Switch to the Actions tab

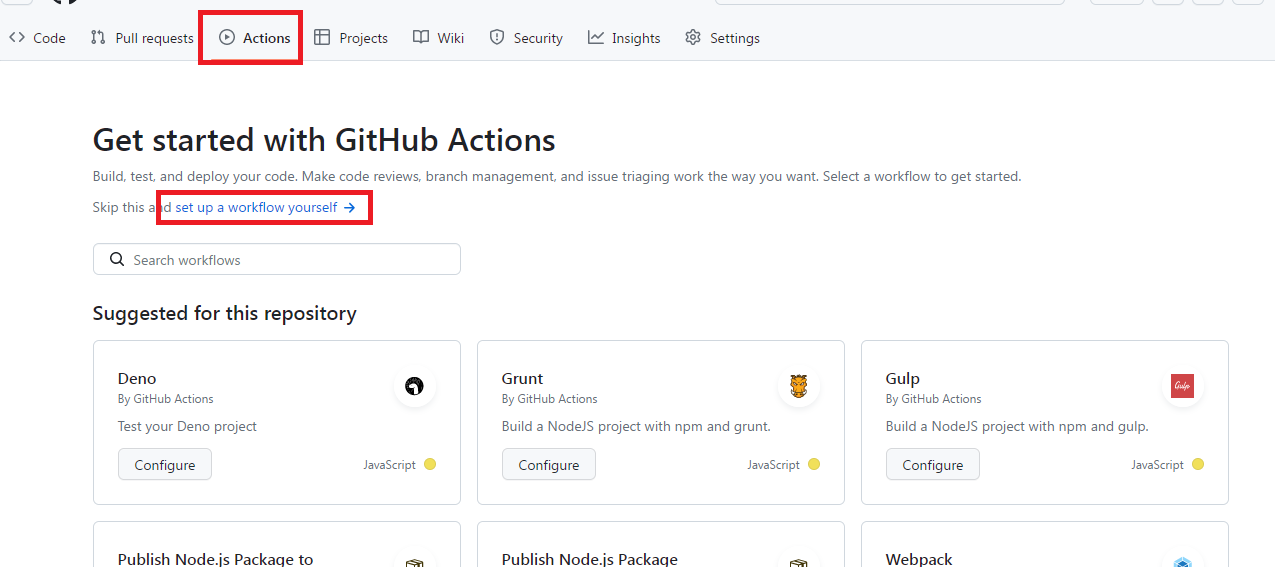(x=255, y=38)
